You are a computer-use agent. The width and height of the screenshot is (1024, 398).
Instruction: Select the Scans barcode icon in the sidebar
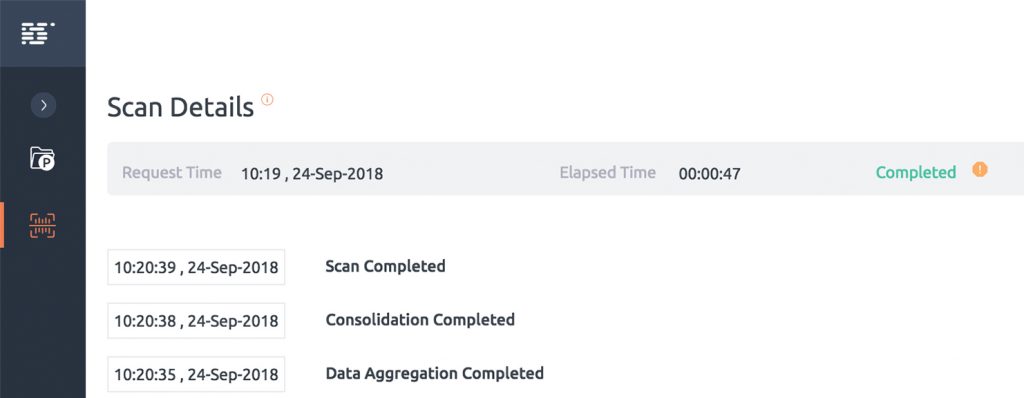[42, 225]
